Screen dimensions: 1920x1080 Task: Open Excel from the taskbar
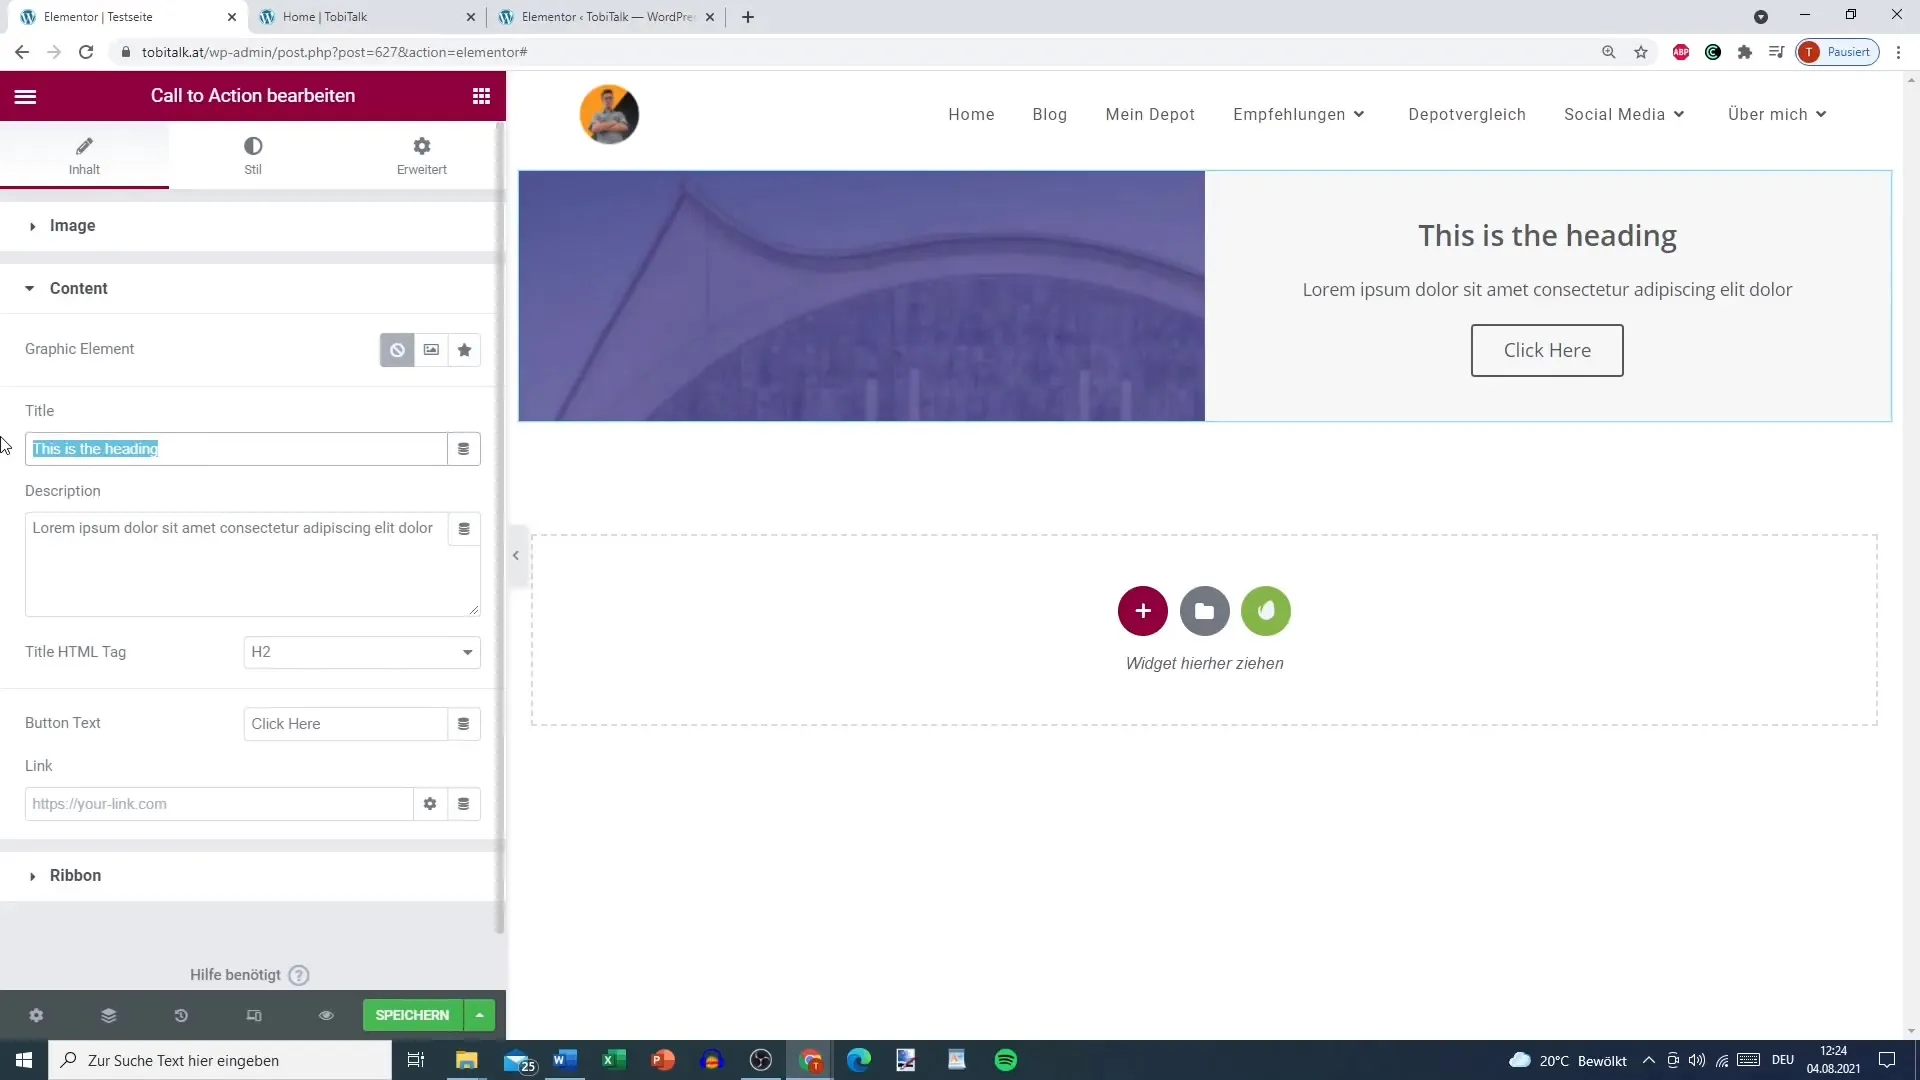pyautogui.click(x=613, y=1060)
